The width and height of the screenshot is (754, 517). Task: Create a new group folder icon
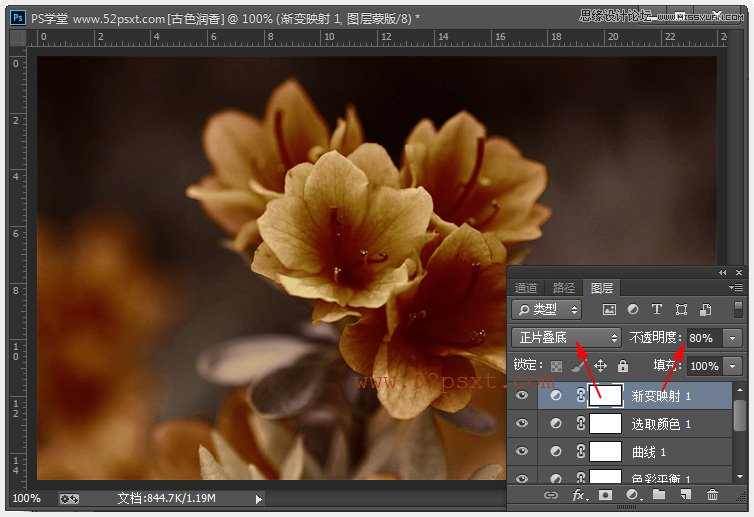pos(659,494)
